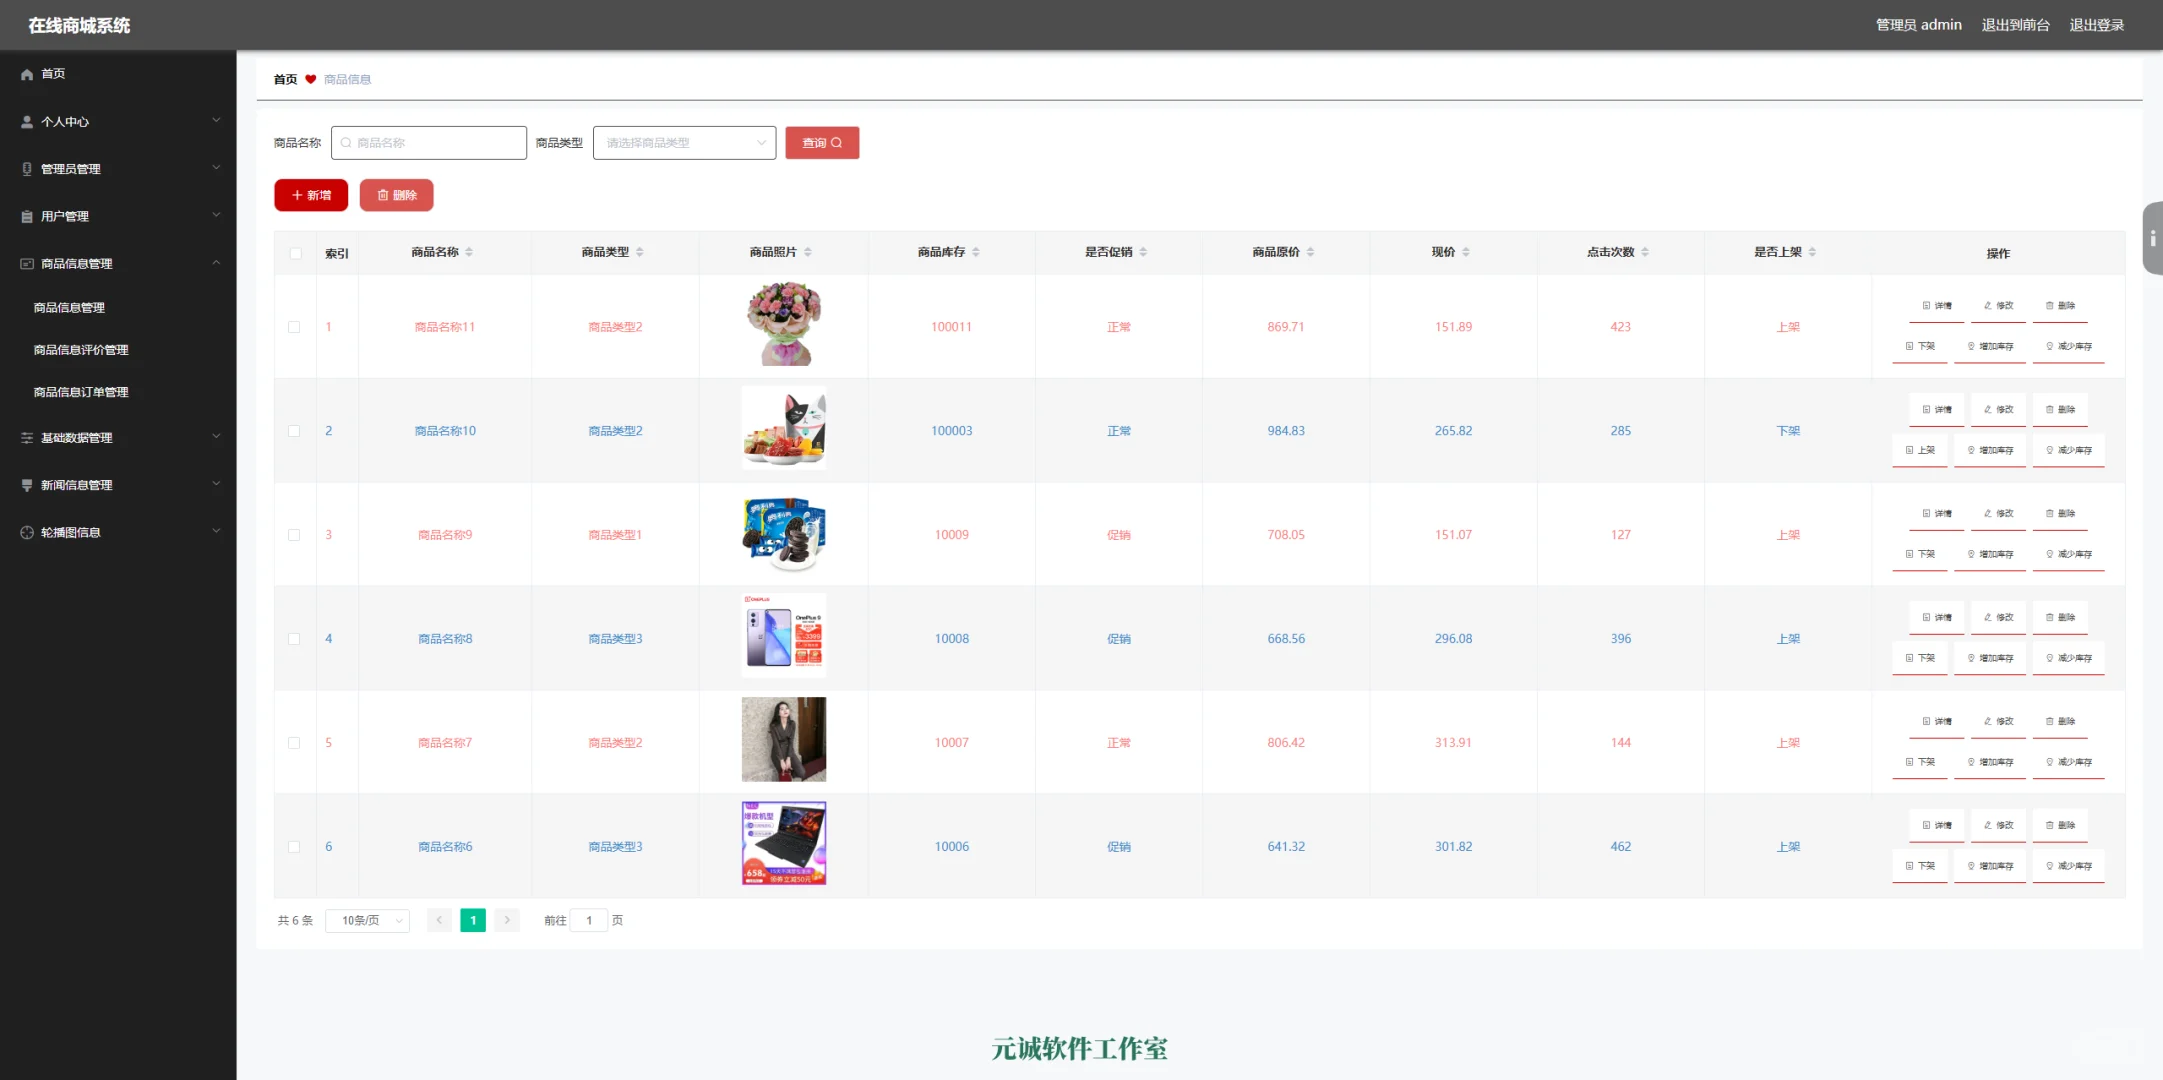Open the 商品类型 select dropdown
The height and width of the screenshot is (1080, 2163).
tap(684, 143)
